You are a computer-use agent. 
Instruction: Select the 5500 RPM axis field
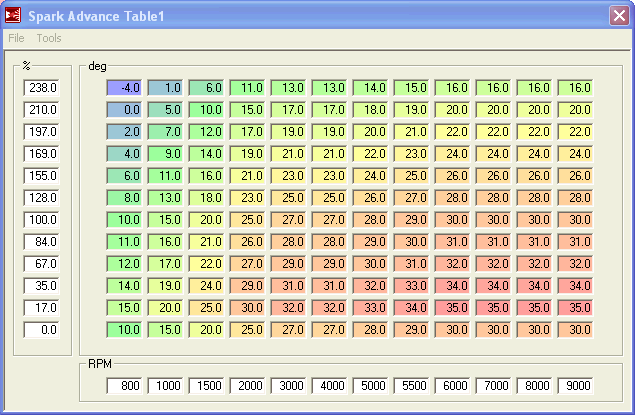click(x=412, y=386)
